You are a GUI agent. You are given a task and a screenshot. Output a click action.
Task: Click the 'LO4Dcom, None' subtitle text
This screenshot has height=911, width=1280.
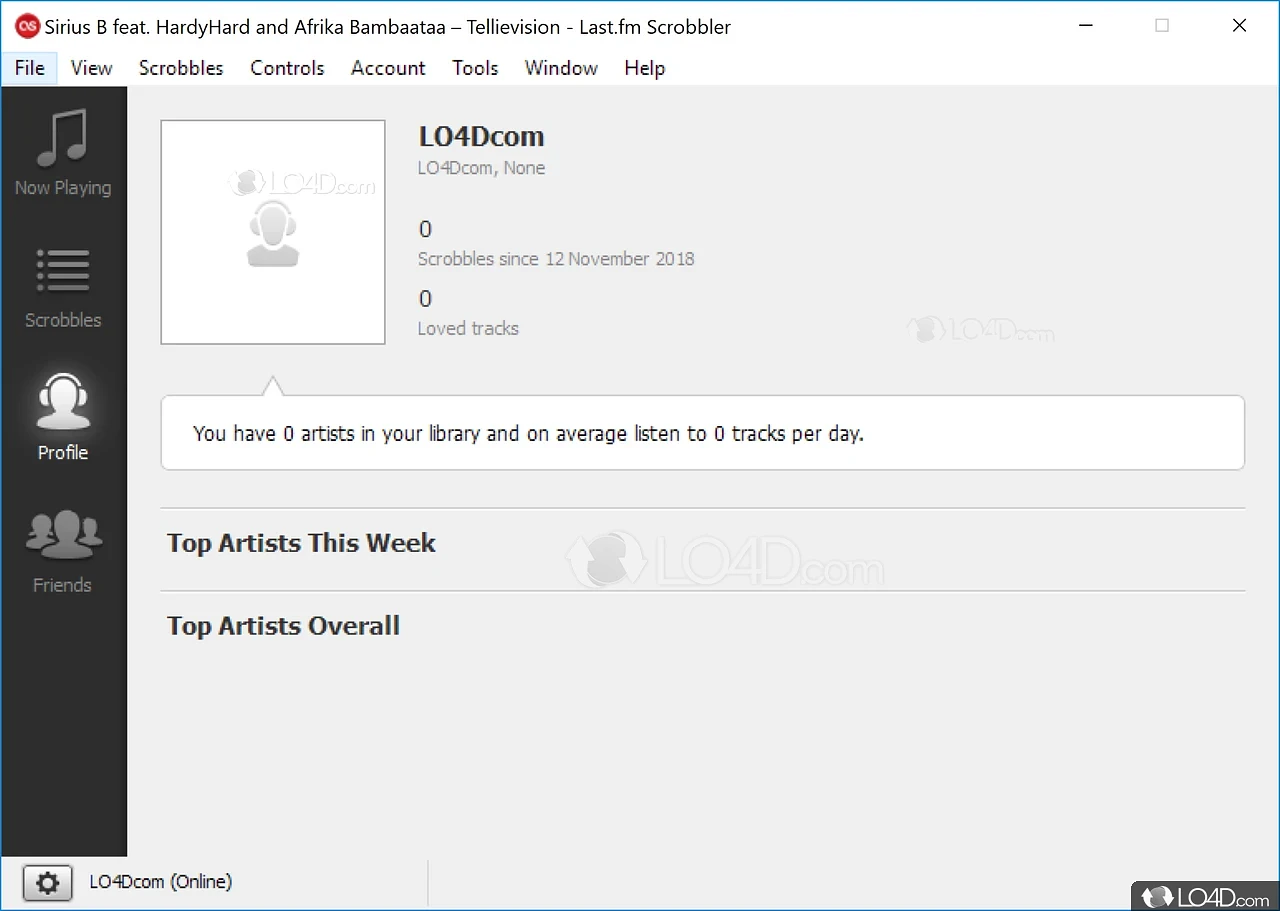click(x=481, y=168)
